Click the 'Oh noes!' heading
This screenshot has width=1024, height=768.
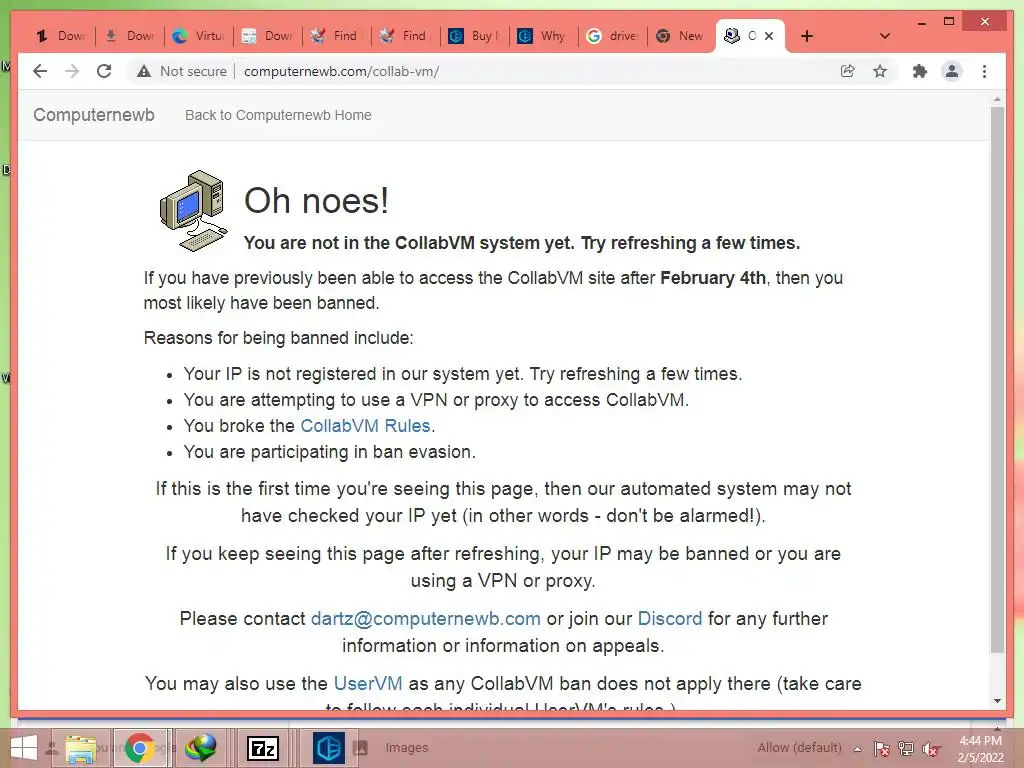[316, 200]
